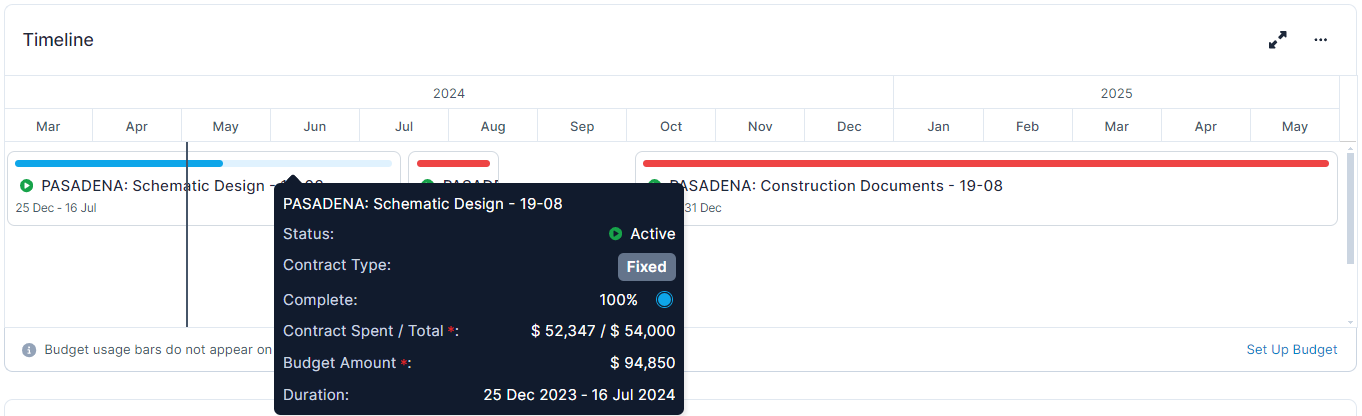Screen dimensions: 1362x416
Task: Select PASADENA: Construction Documents - 19-08 phase
Action: (835, 186)
